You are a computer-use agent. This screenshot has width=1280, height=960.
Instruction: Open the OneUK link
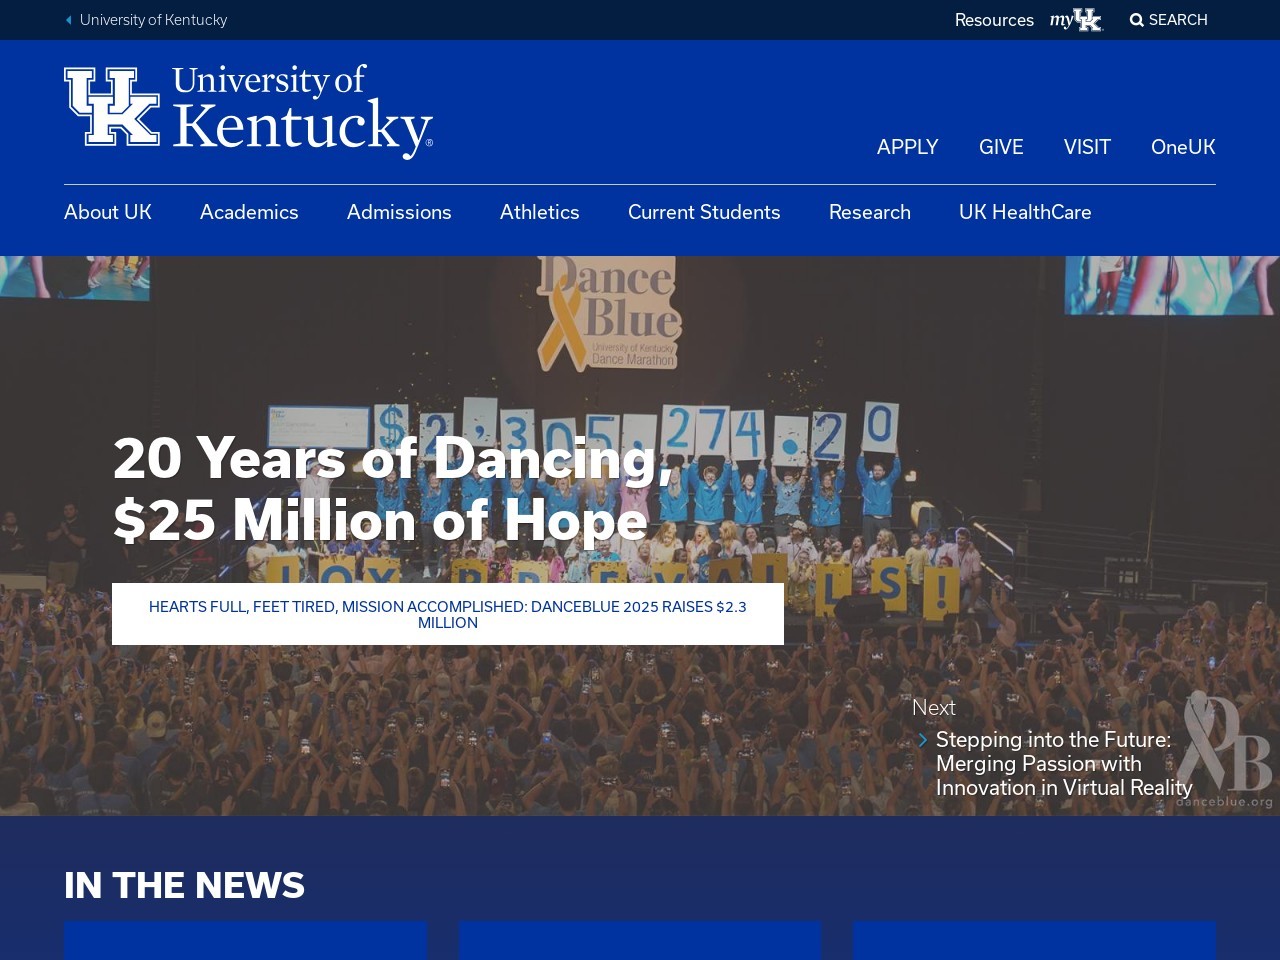[x=1183, y=147]
